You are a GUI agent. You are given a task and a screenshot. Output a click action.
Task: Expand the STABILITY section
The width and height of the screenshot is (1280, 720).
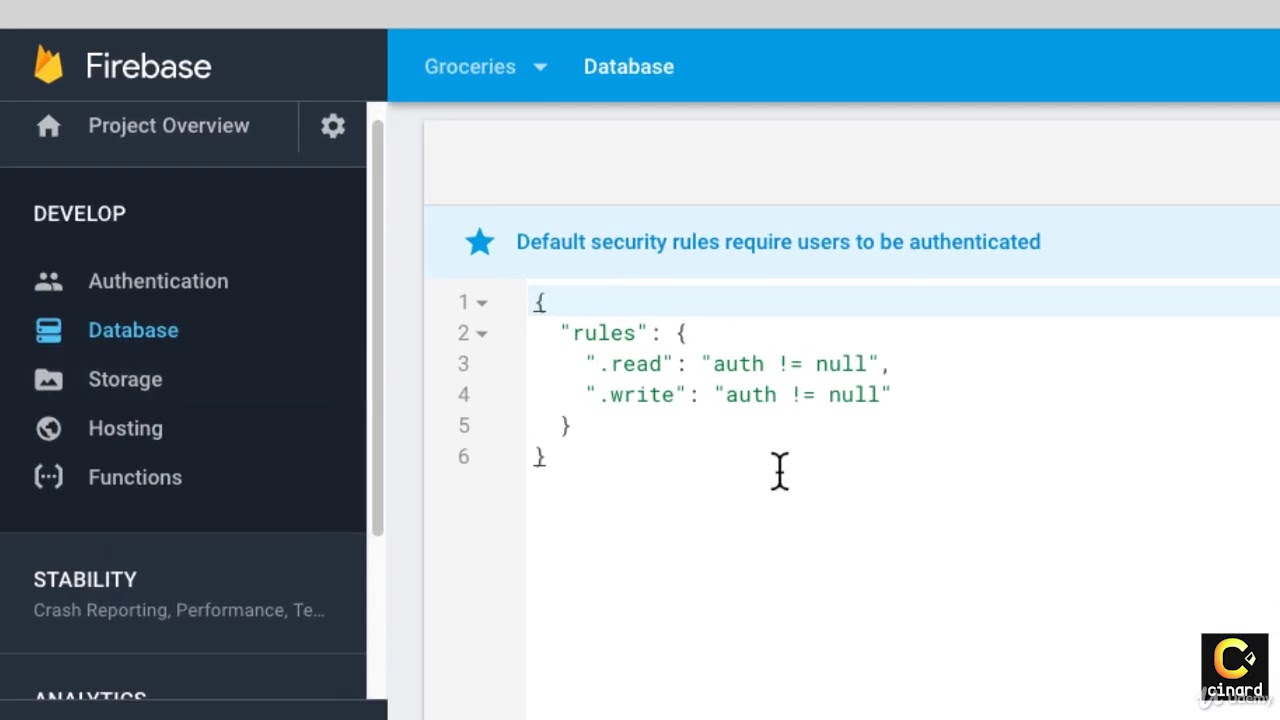183,594
